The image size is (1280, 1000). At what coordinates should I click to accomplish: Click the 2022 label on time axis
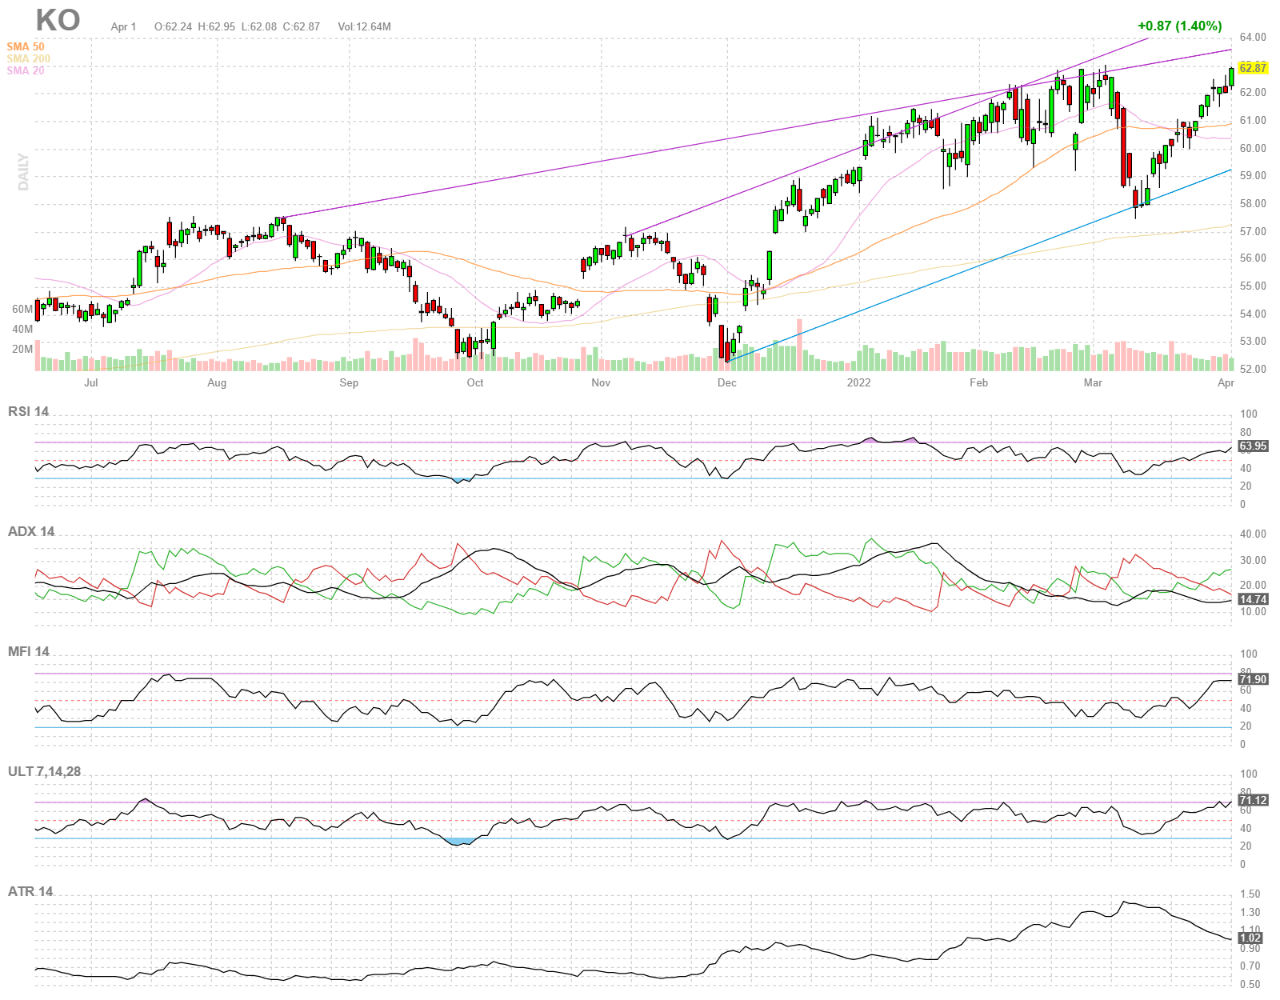pos(858,383)
